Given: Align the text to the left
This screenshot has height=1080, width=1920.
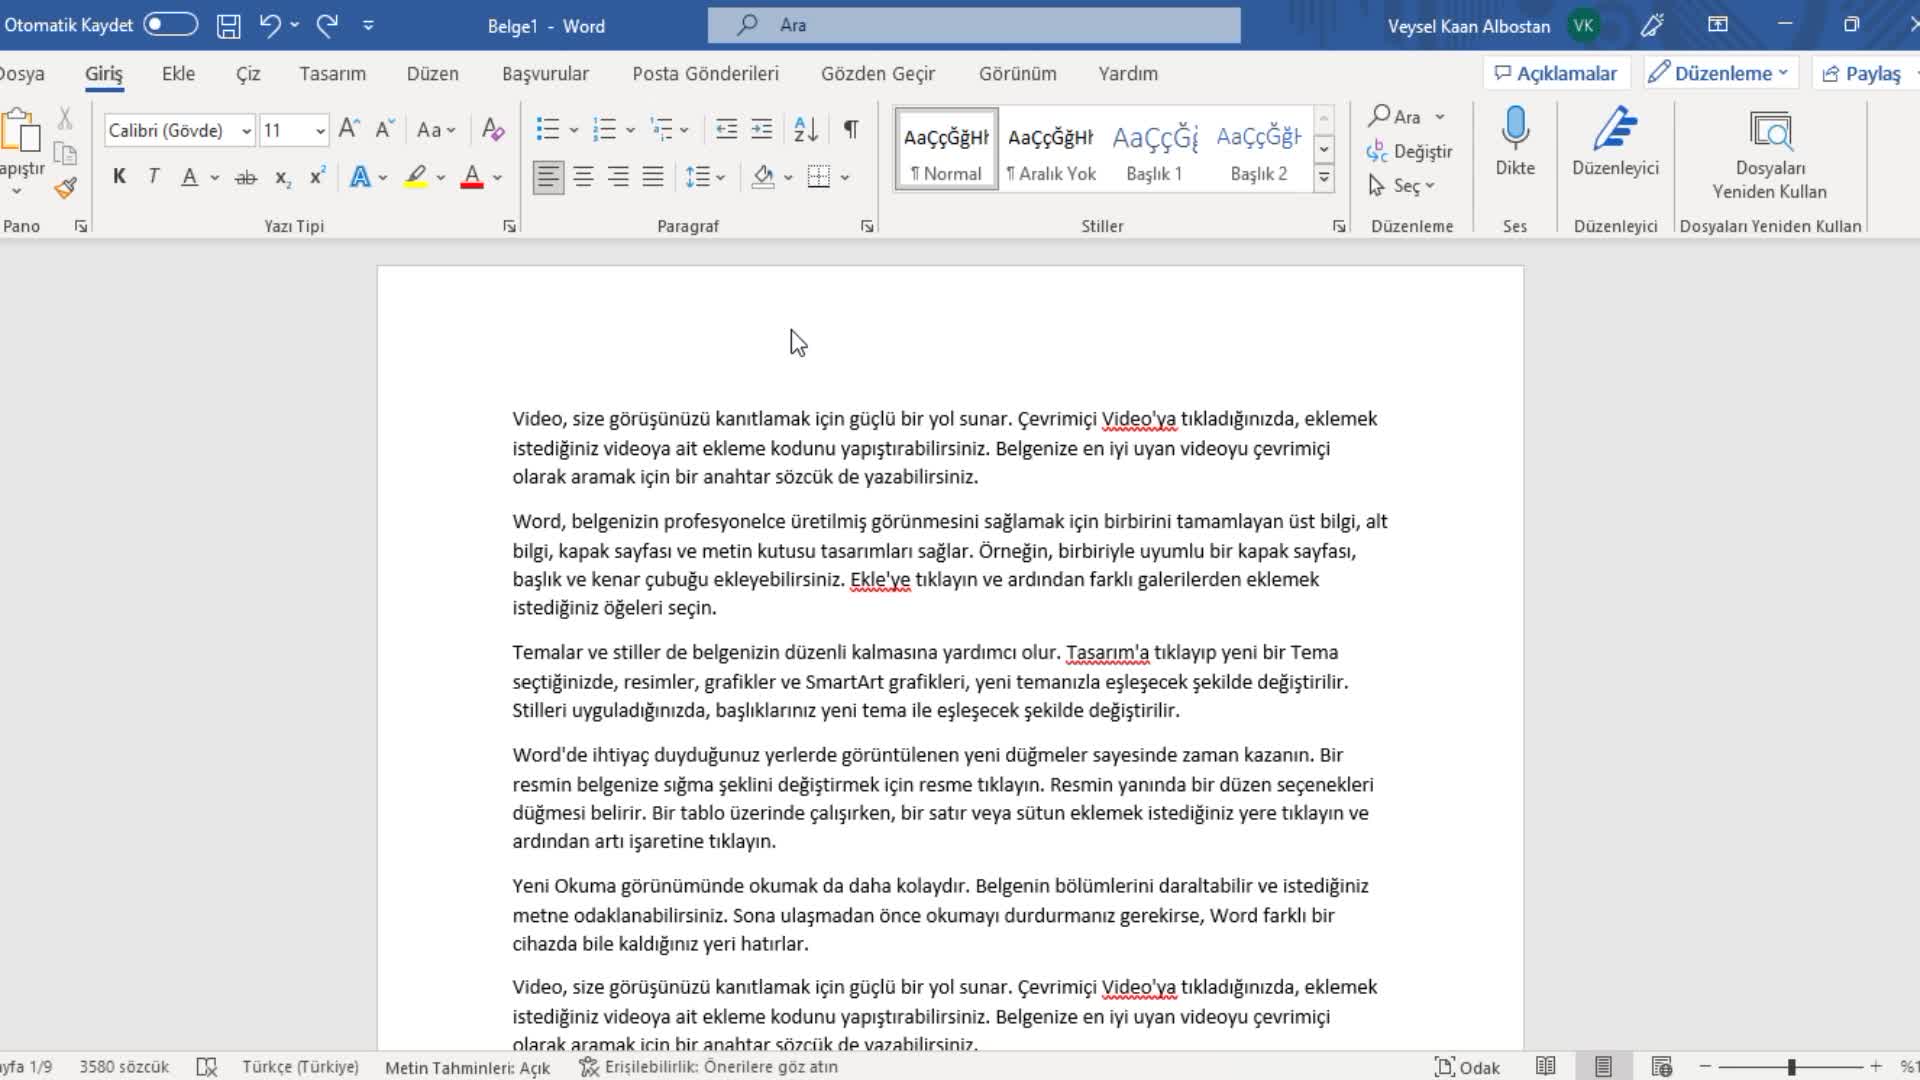Looking at the screenshot, I should pyautogui.click(x=548, y=177).
